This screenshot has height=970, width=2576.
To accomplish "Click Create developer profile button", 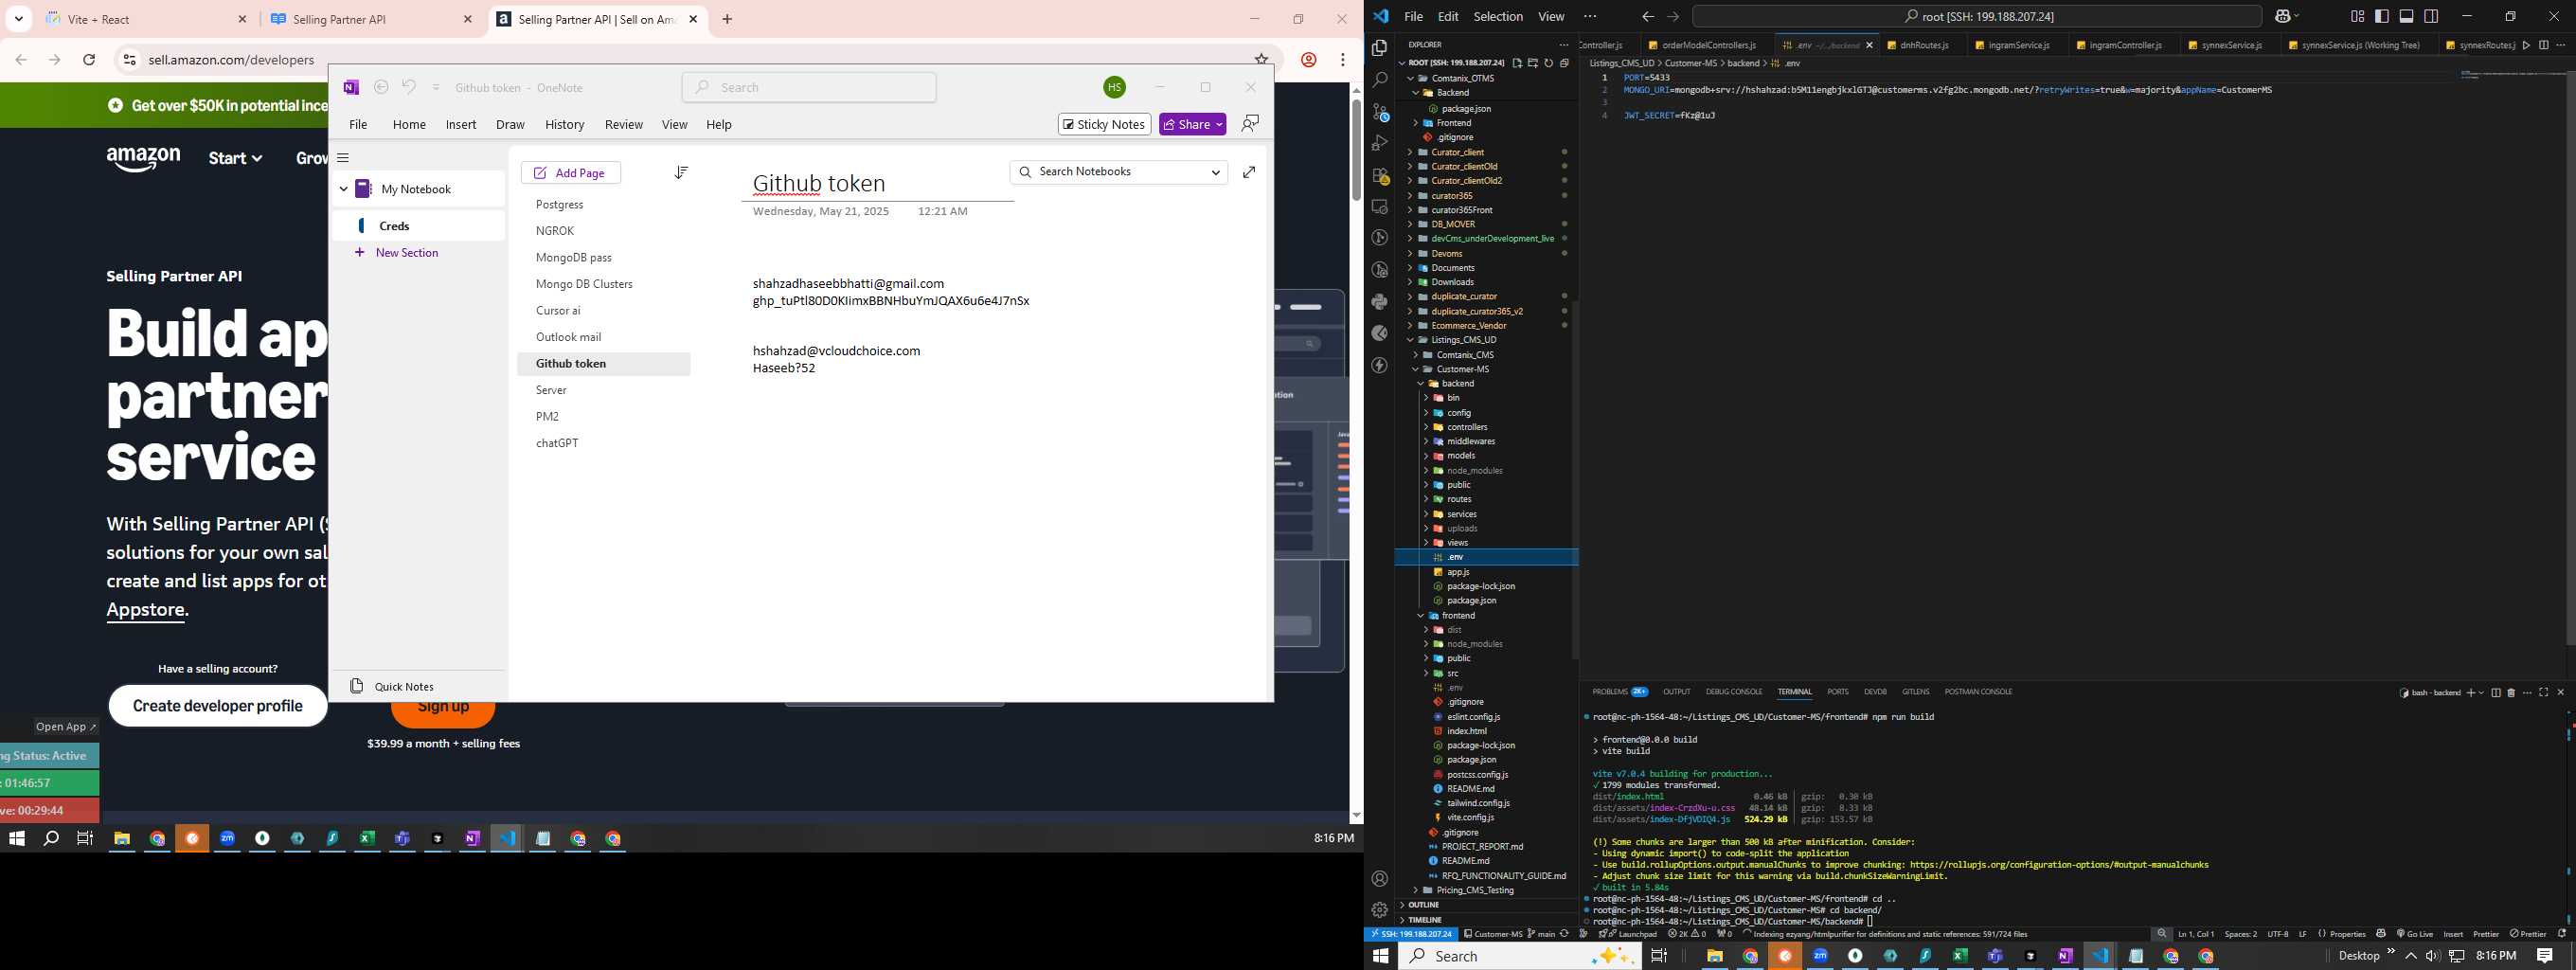I will pyautogui.click(x=218, y=706).
